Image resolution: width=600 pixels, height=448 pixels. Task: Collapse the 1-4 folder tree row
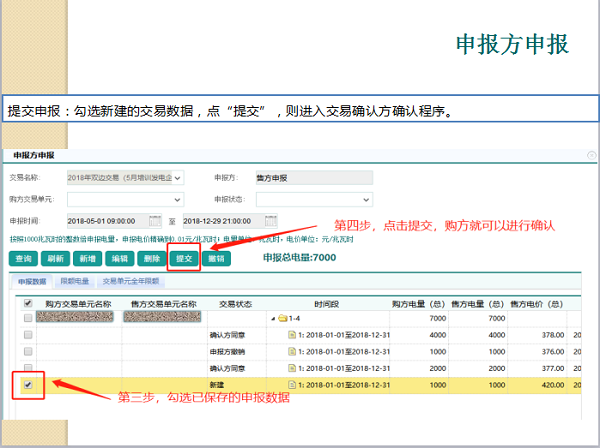coord(272,319)
